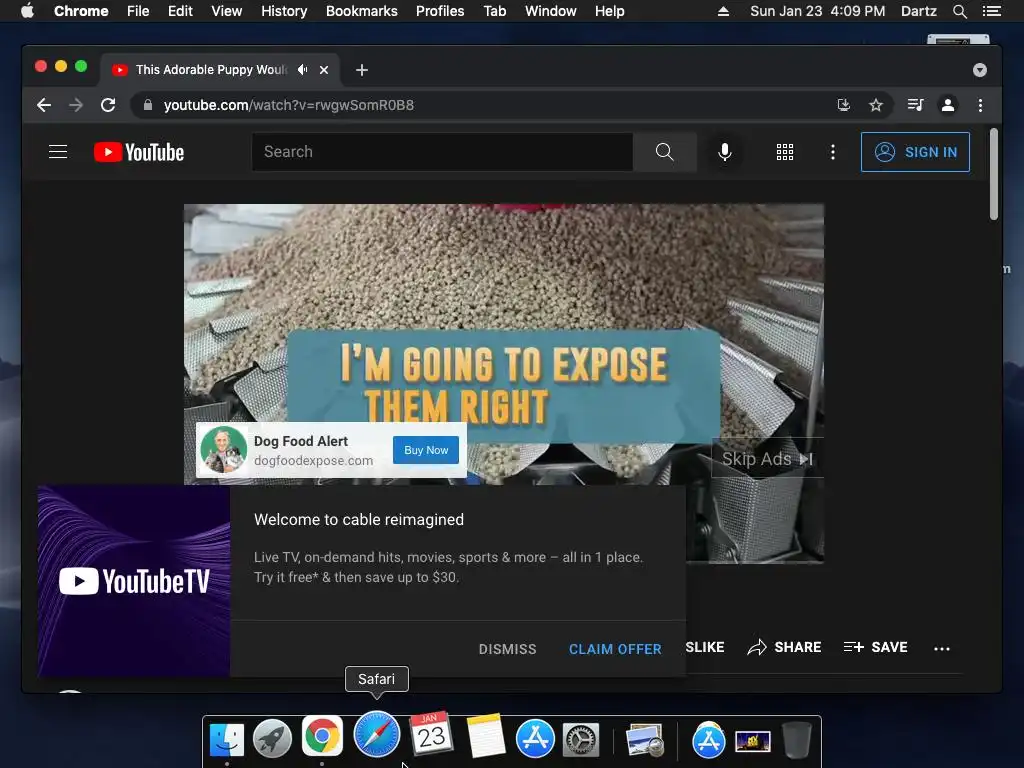Open the Profiles menu
Viewport: 1024px width, 768px height.
click(x=440, y=11)
